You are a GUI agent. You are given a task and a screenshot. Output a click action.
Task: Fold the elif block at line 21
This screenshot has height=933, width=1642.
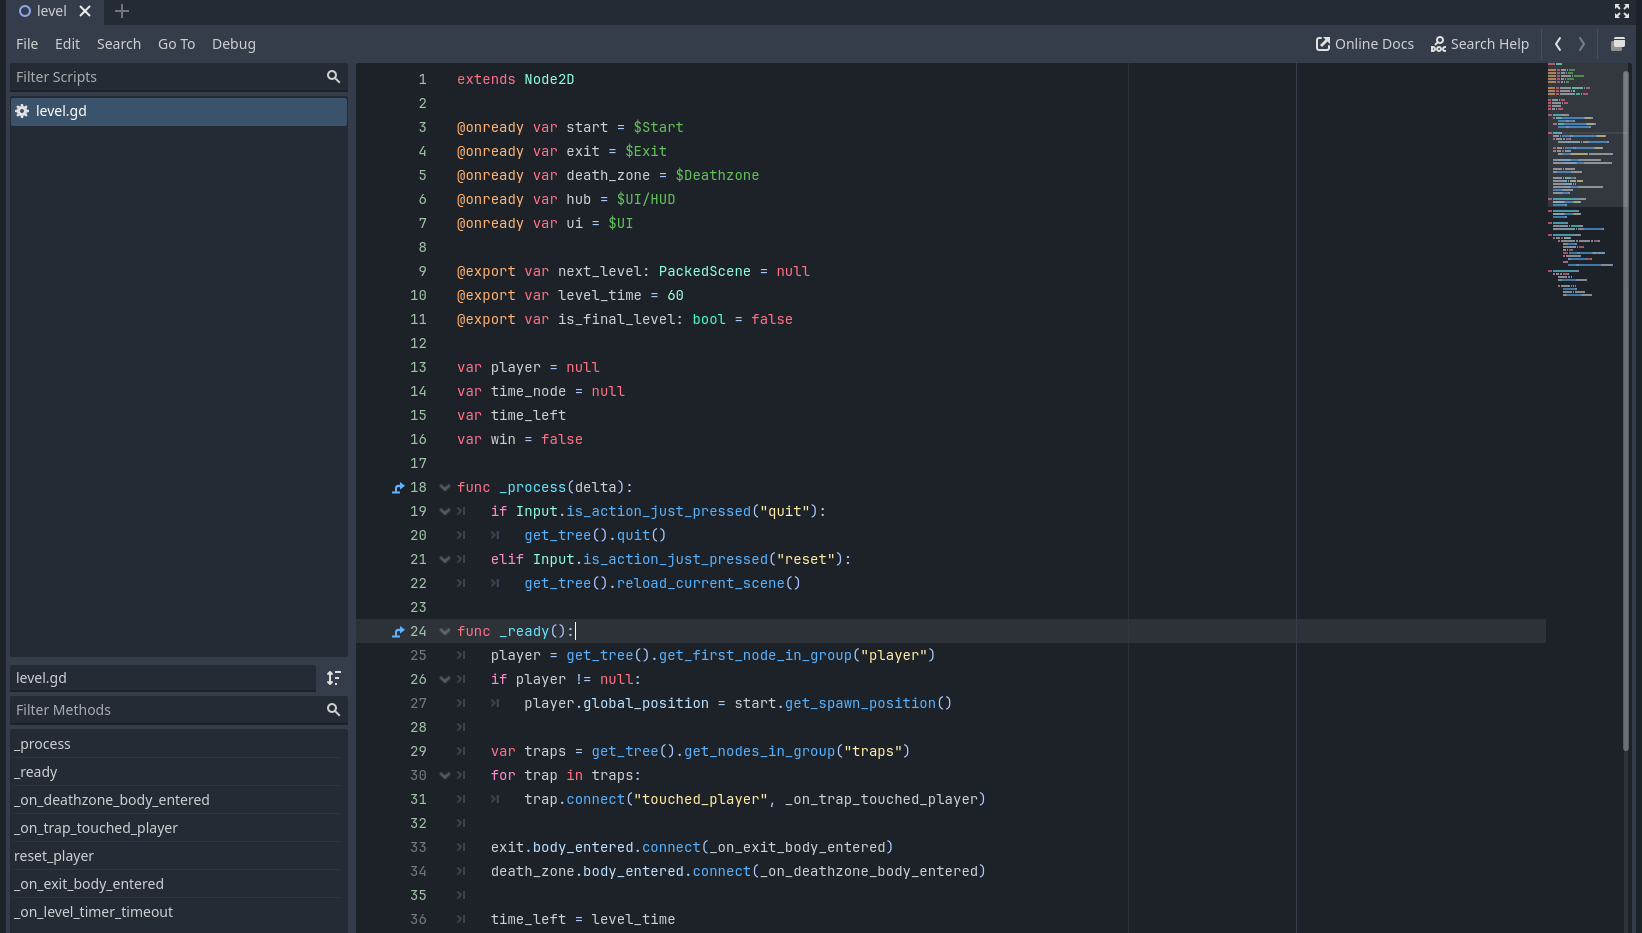tap(445, 560)
